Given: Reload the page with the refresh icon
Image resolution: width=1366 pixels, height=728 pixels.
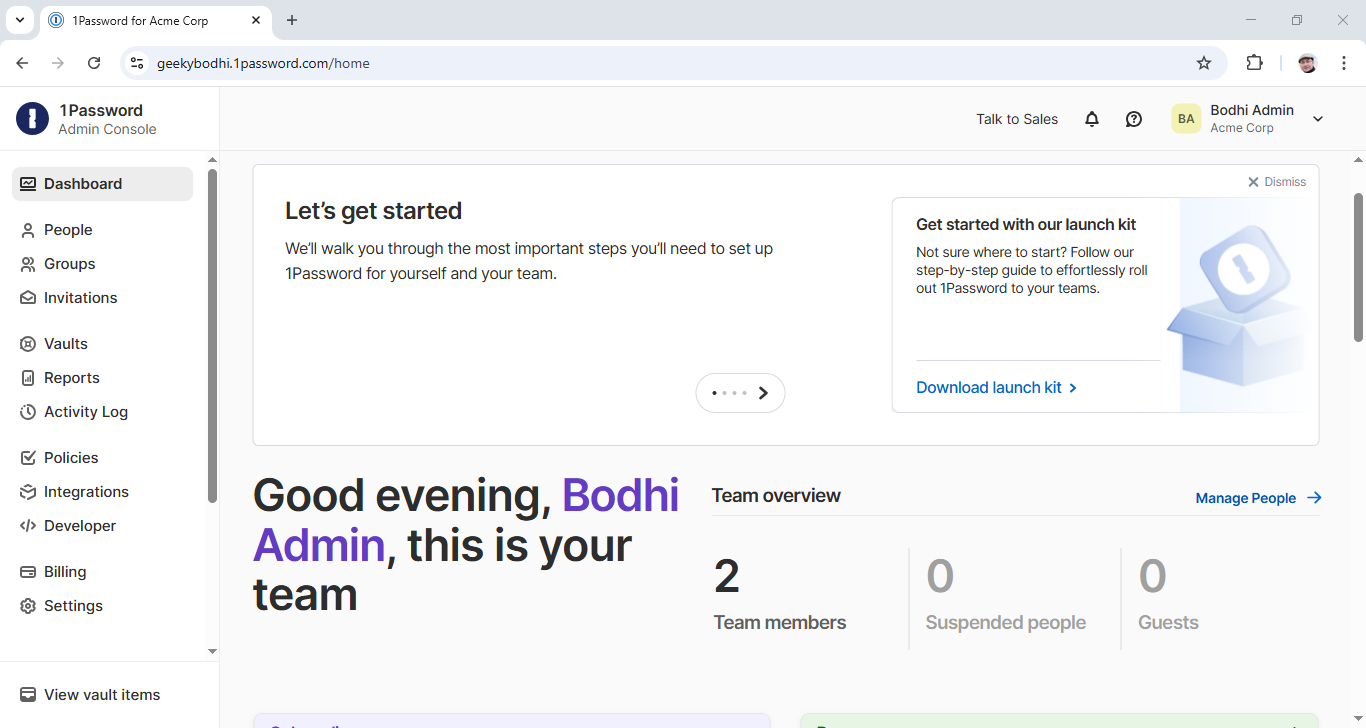Looking at the screenshot, I should tap(94, 63).
